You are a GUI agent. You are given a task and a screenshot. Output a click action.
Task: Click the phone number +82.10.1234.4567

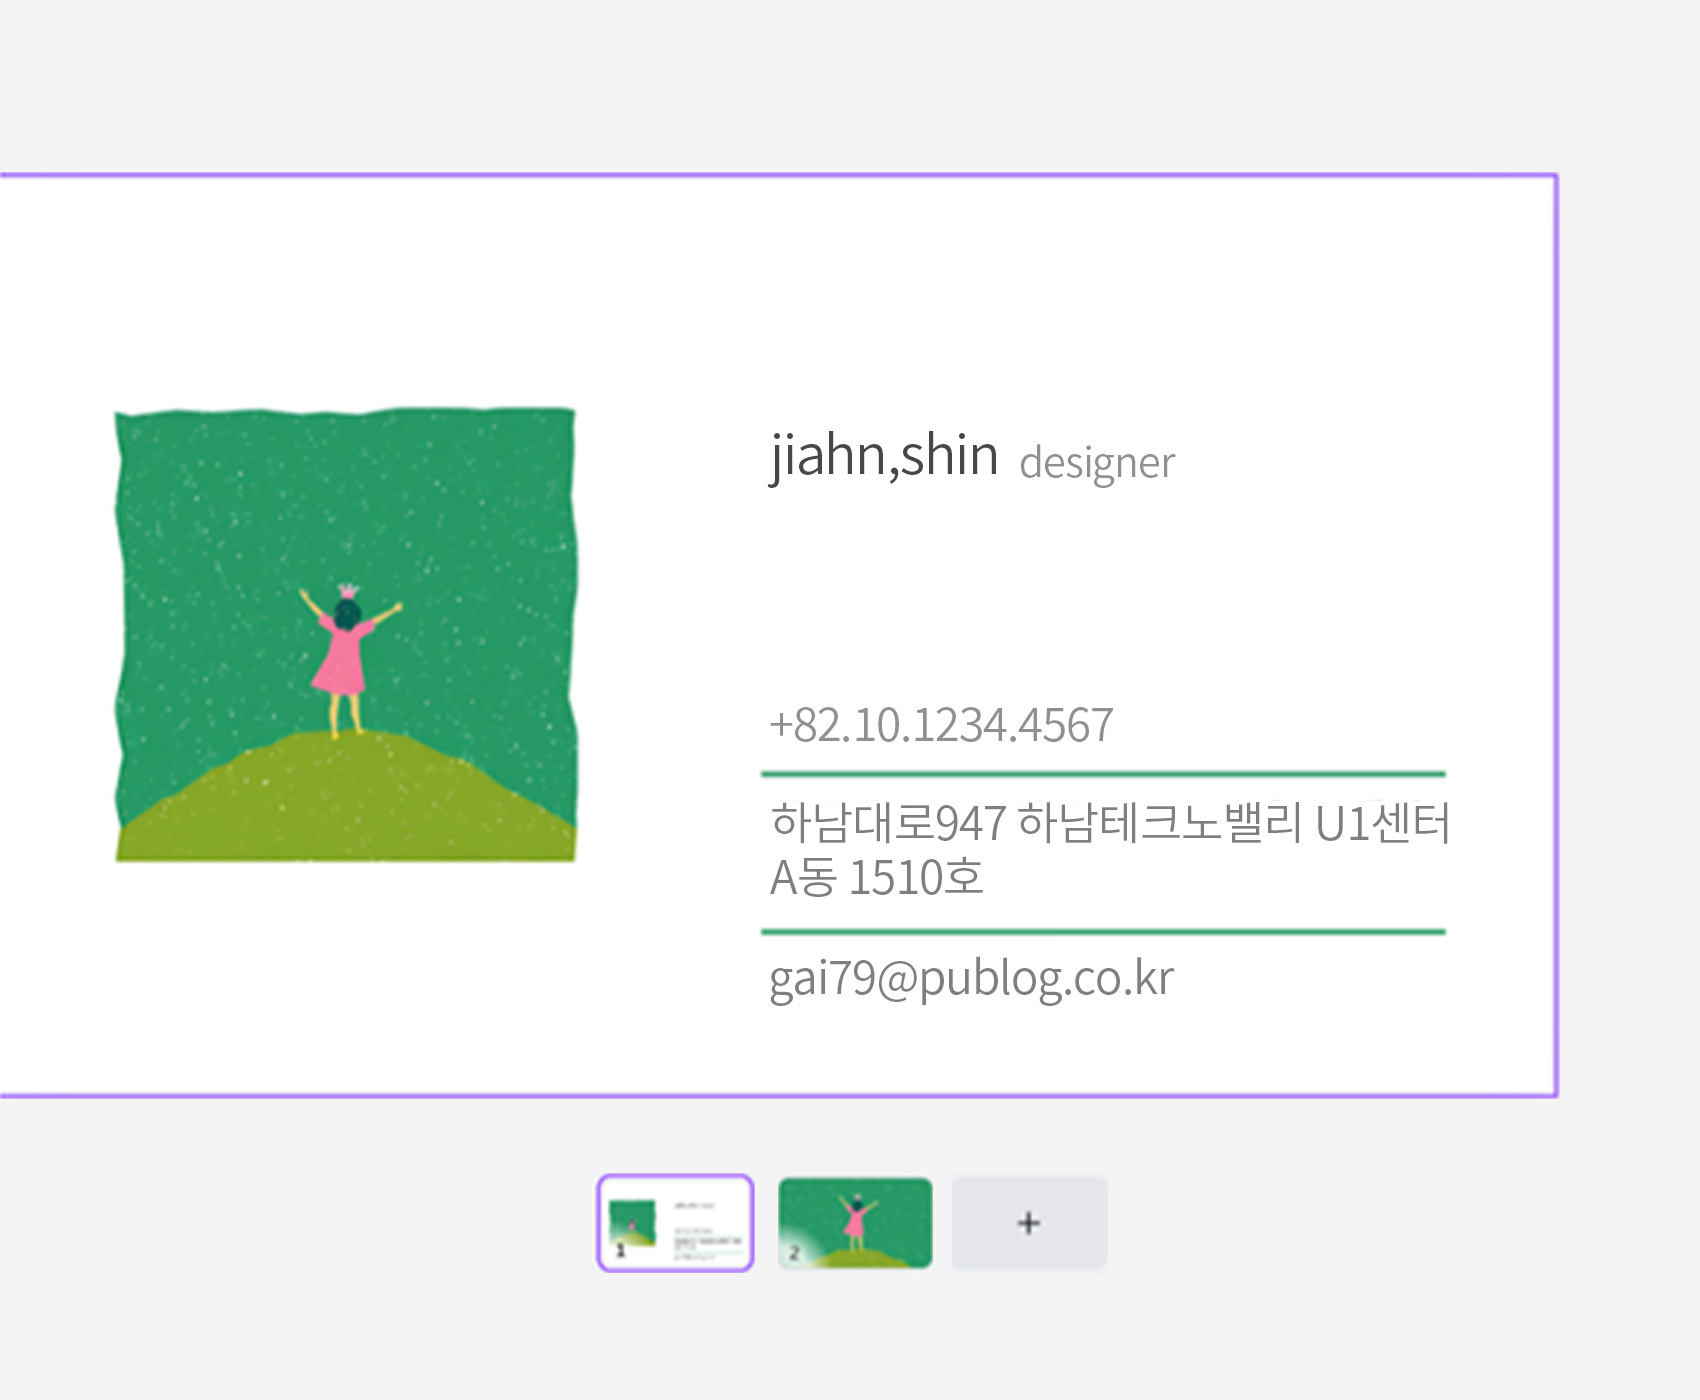pos(940,725)
